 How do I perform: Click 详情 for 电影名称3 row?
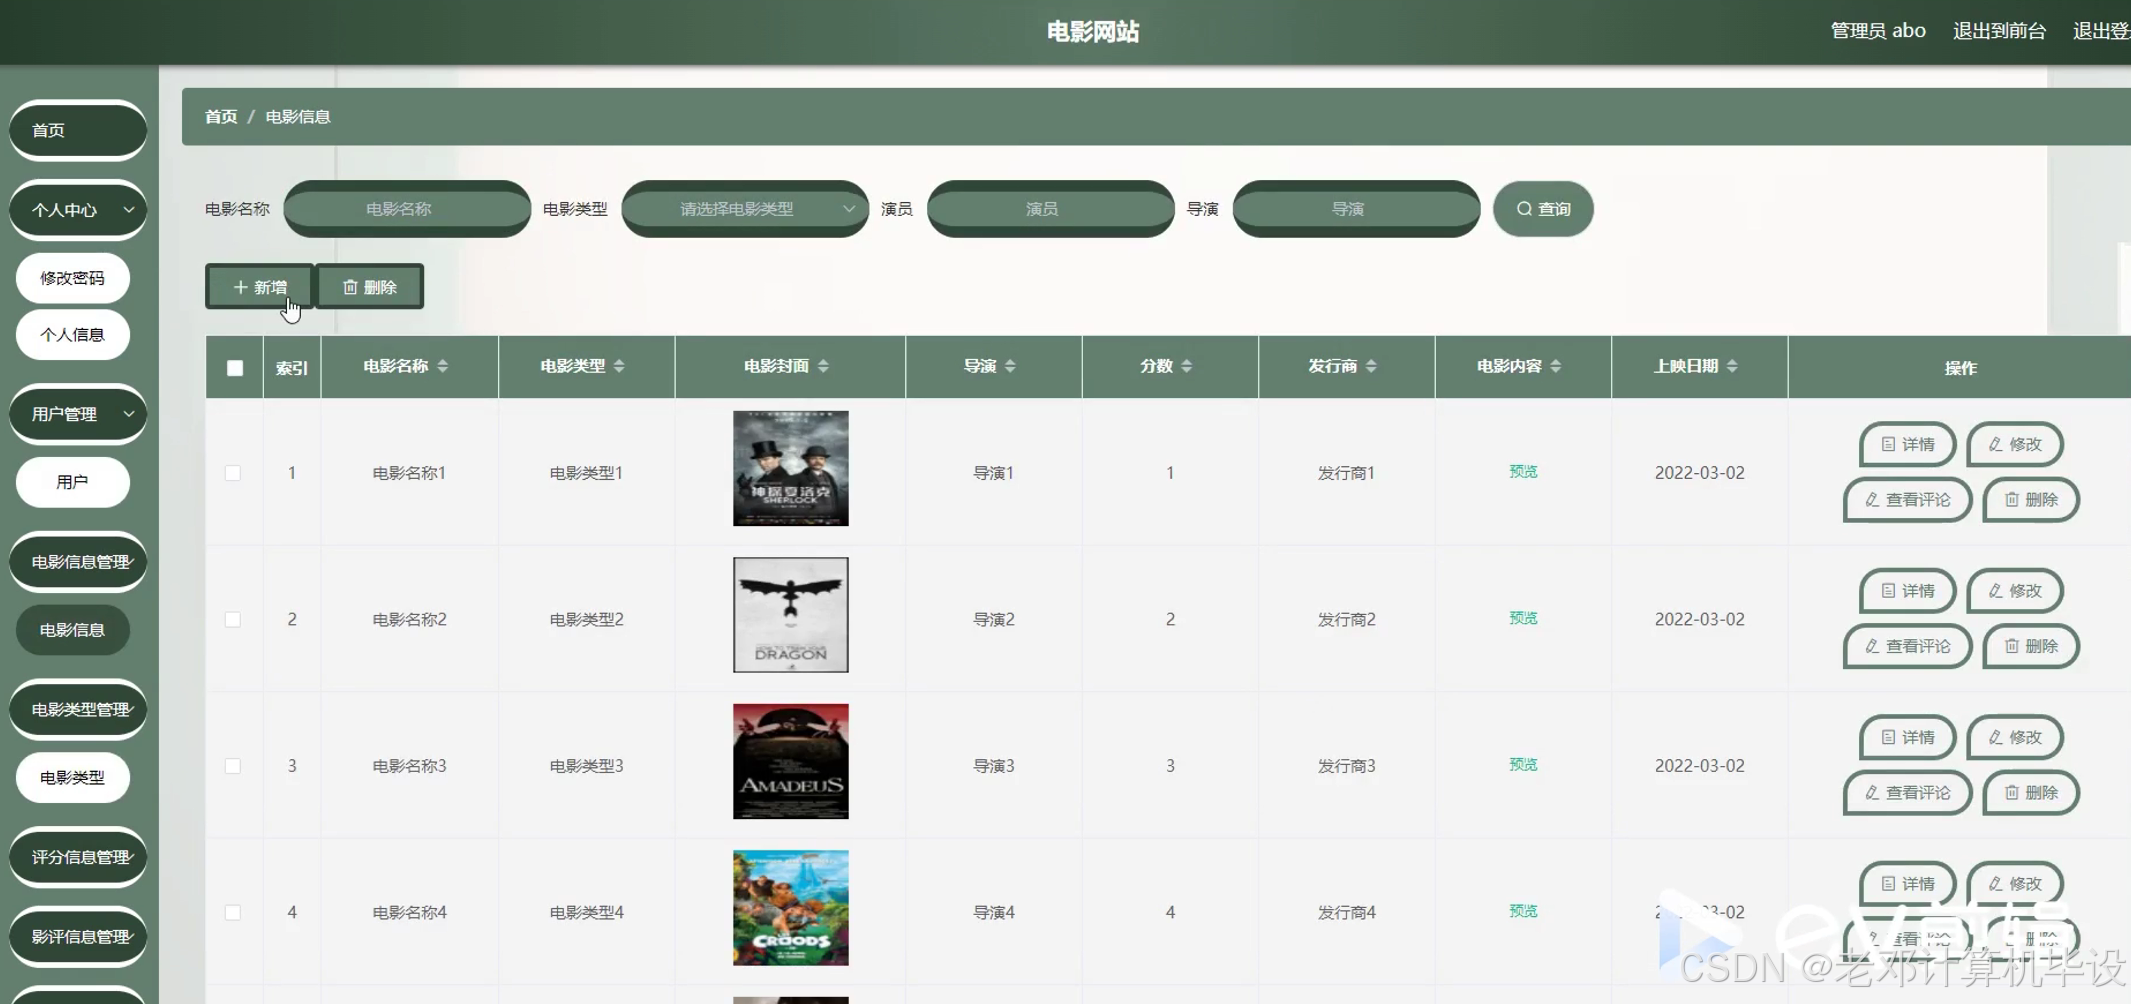(x=1908, y=737)
